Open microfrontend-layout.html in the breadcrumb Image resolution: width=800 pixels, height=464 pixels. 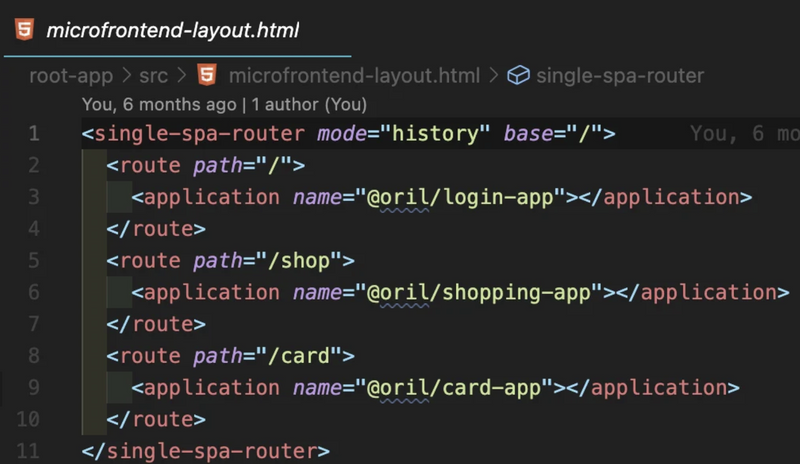pos(354,76)
